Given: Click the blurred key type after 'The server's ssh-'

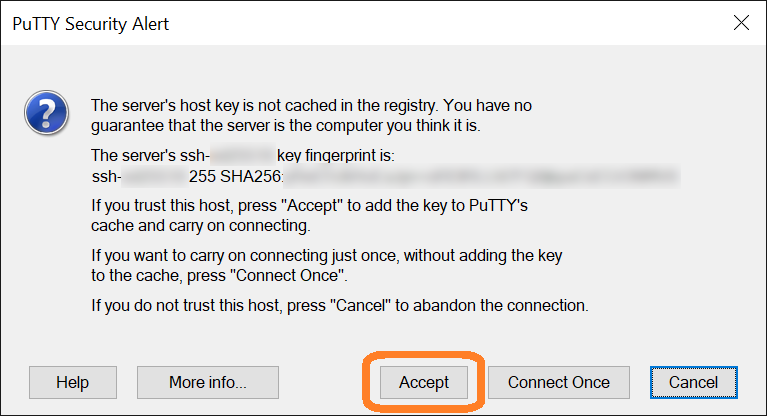Looking at the screenshot, I should (243, 154).
